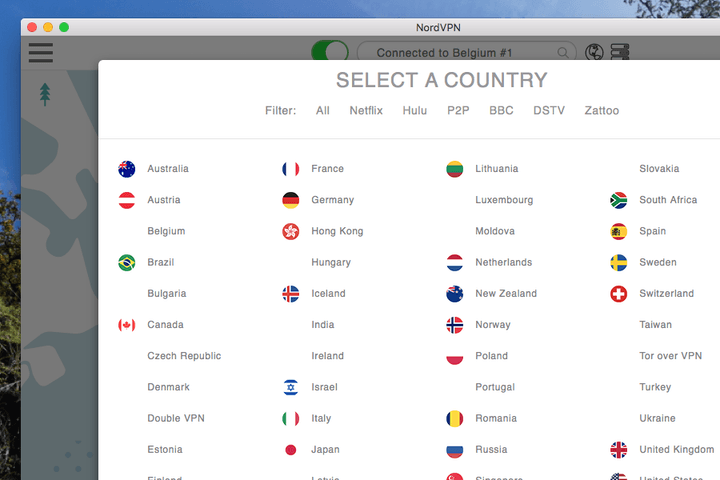This screenshot has height=480, width=720.
Task: Select Tor over VPN
Action: 670,356
